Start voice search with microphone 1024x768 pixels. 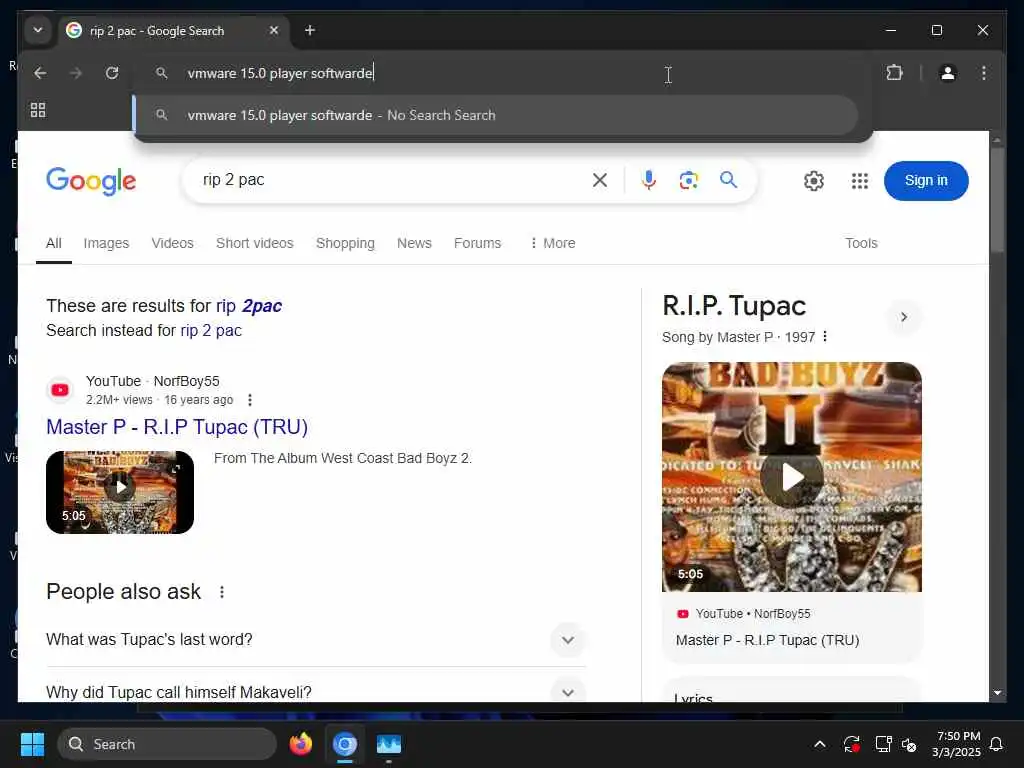tap(648, 180)
